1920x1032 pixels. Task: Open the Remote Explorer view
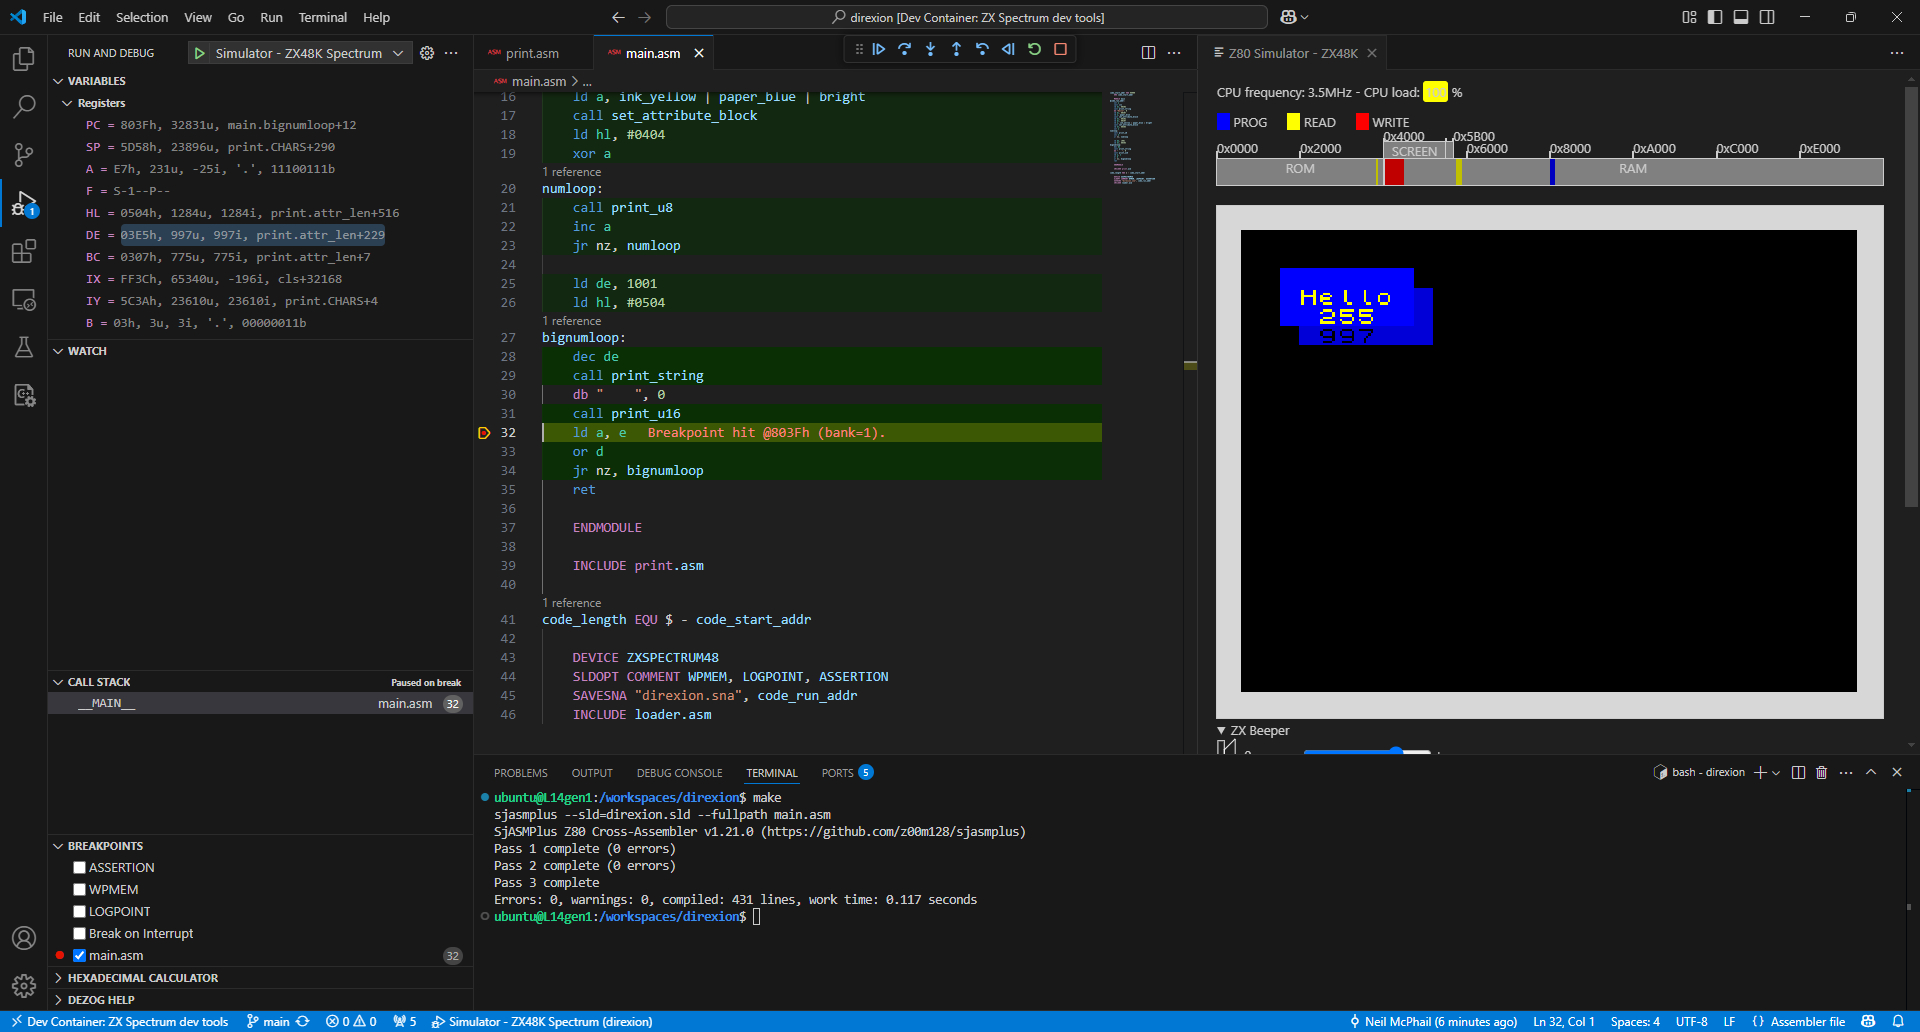23,299
